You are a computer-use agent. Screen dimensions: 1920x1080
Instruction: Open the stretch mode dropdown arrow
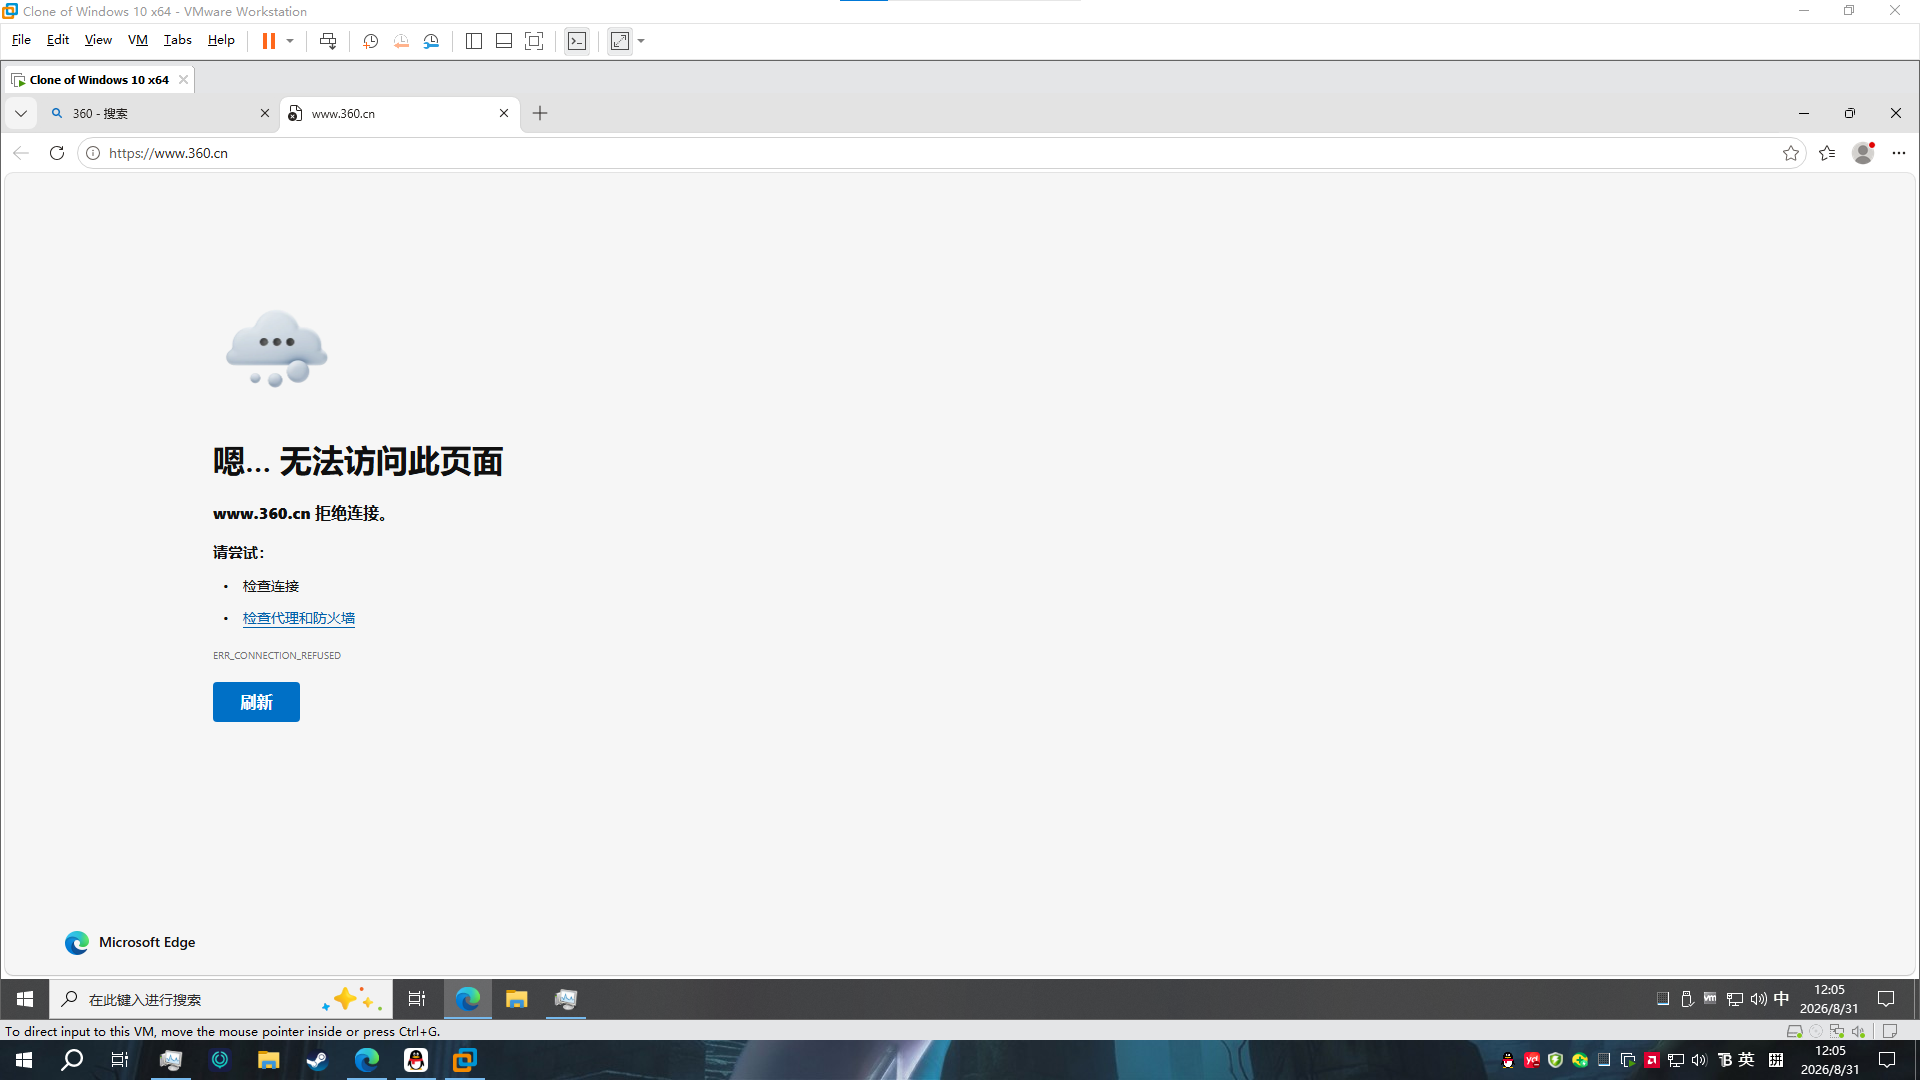click(641, 41)
